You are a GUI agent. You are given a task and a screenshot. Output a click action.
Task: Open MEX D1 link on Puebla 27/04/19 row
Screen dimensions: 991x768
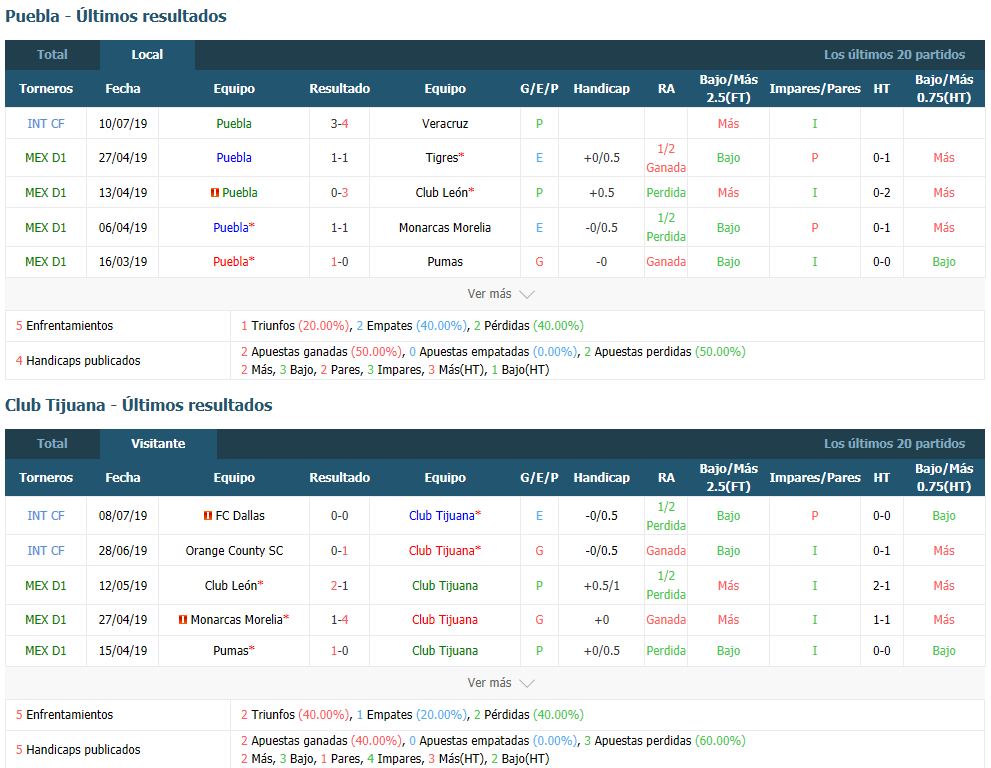click(x=46, y=158)
